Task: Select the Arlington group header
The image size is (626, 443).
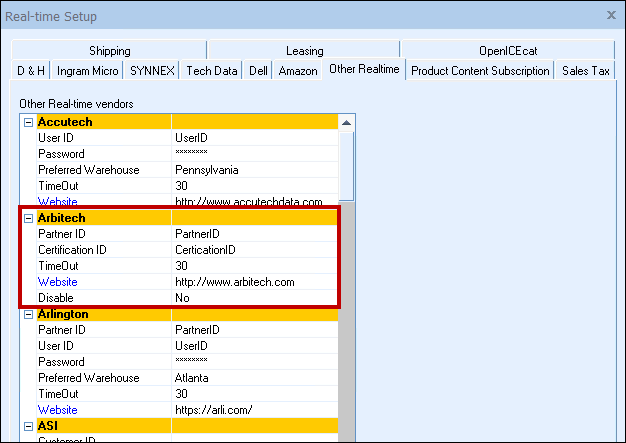Action: [x=187, y=314]
